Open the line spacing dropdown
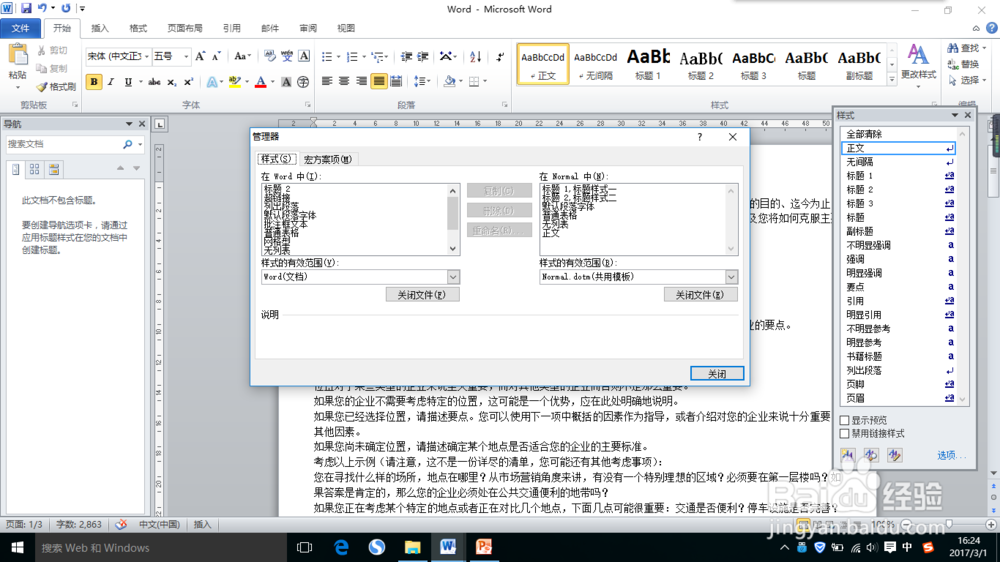Viewport: 1000px width, 562px height. pos(422,82)
